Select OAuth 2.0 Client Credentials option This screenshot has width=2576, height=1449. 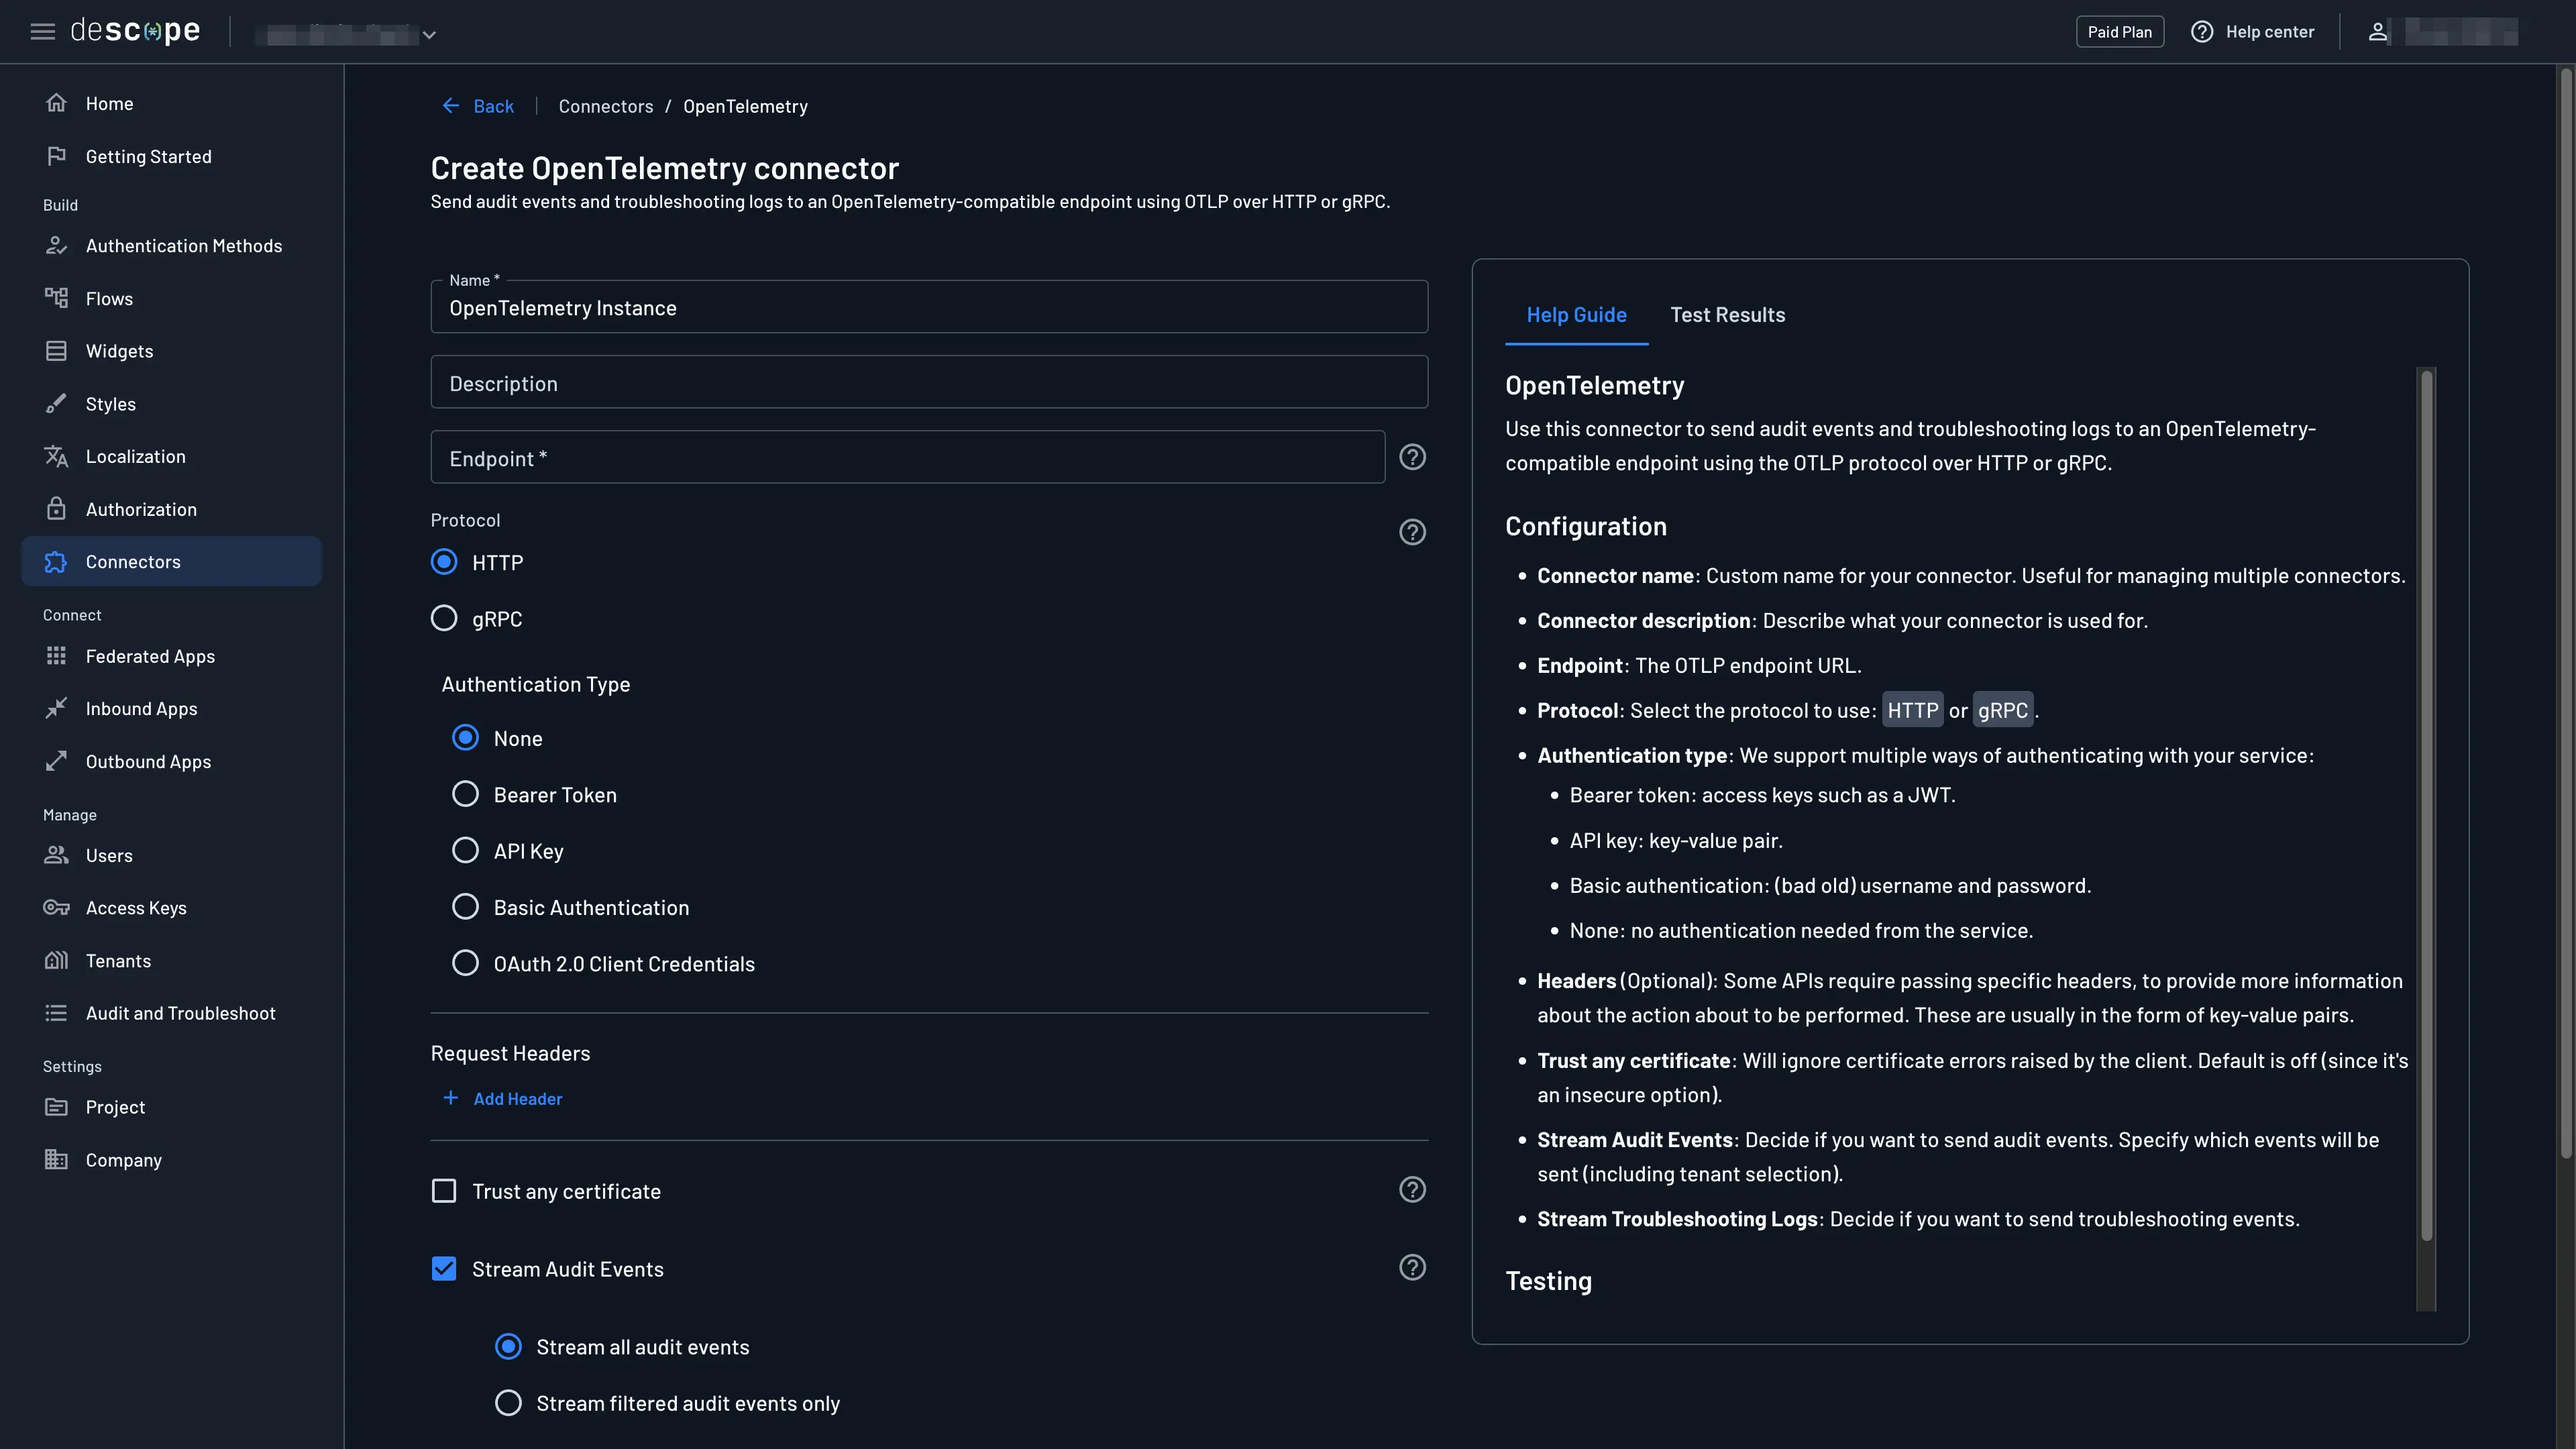tap(465, 963)
